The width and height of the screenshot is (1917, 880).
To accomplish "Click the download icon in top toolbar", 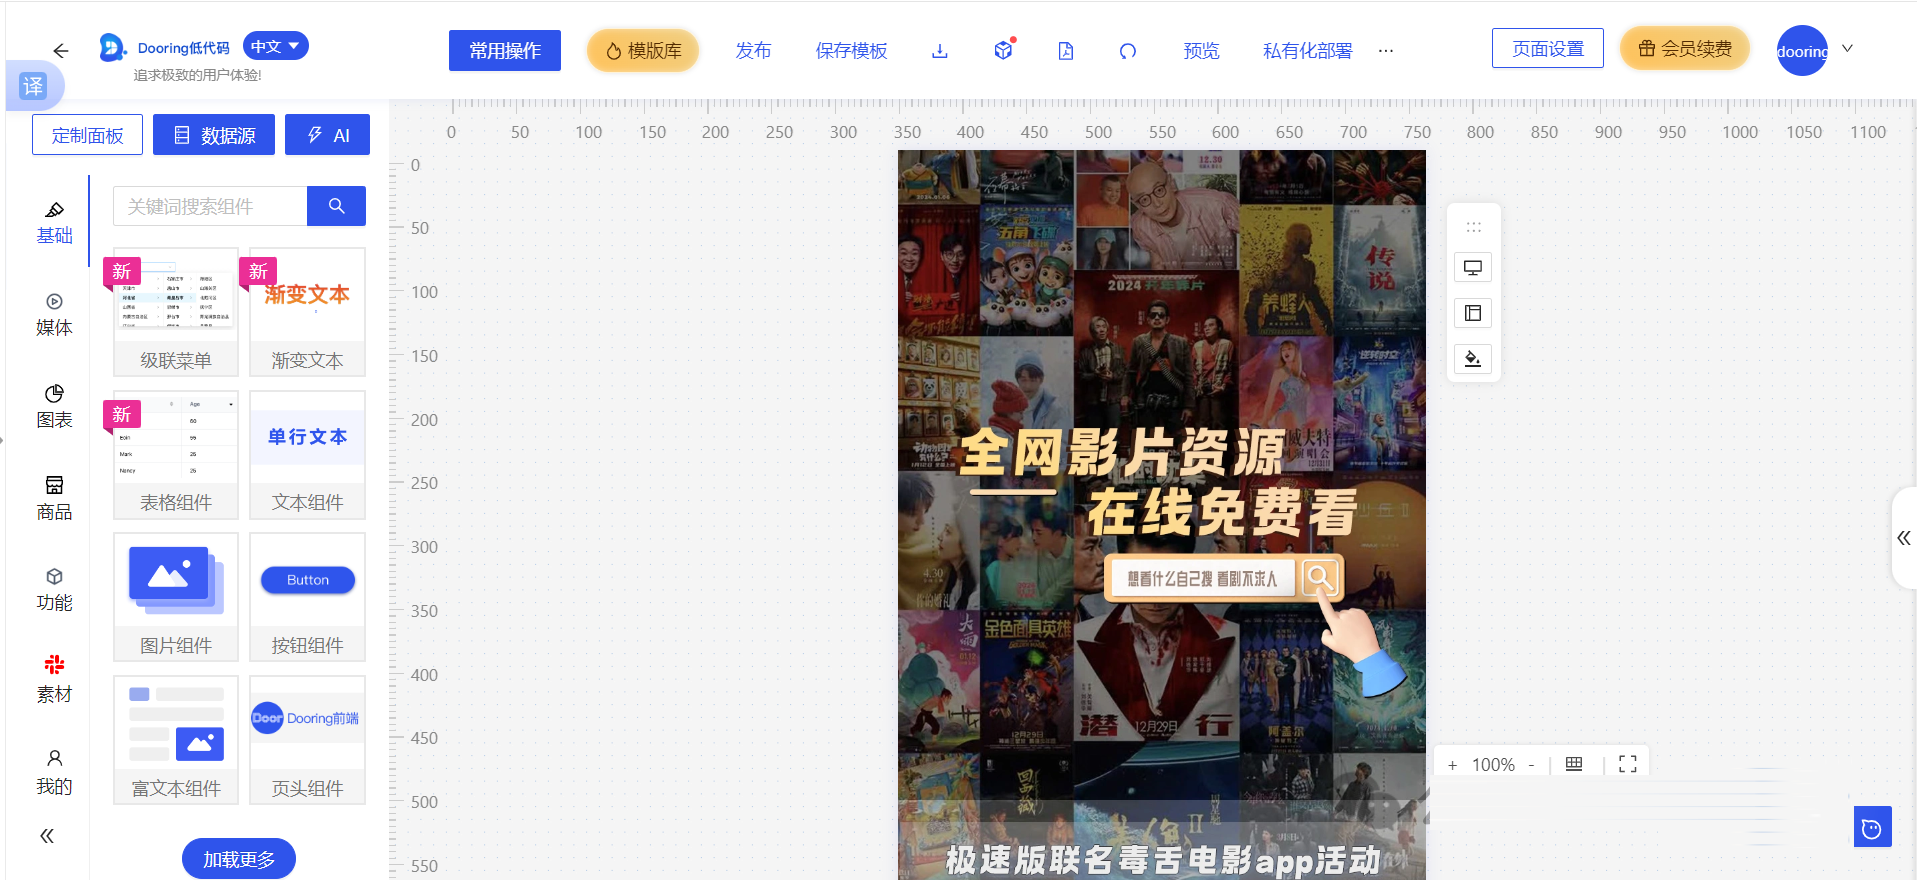I will click(x=940, y=51).
